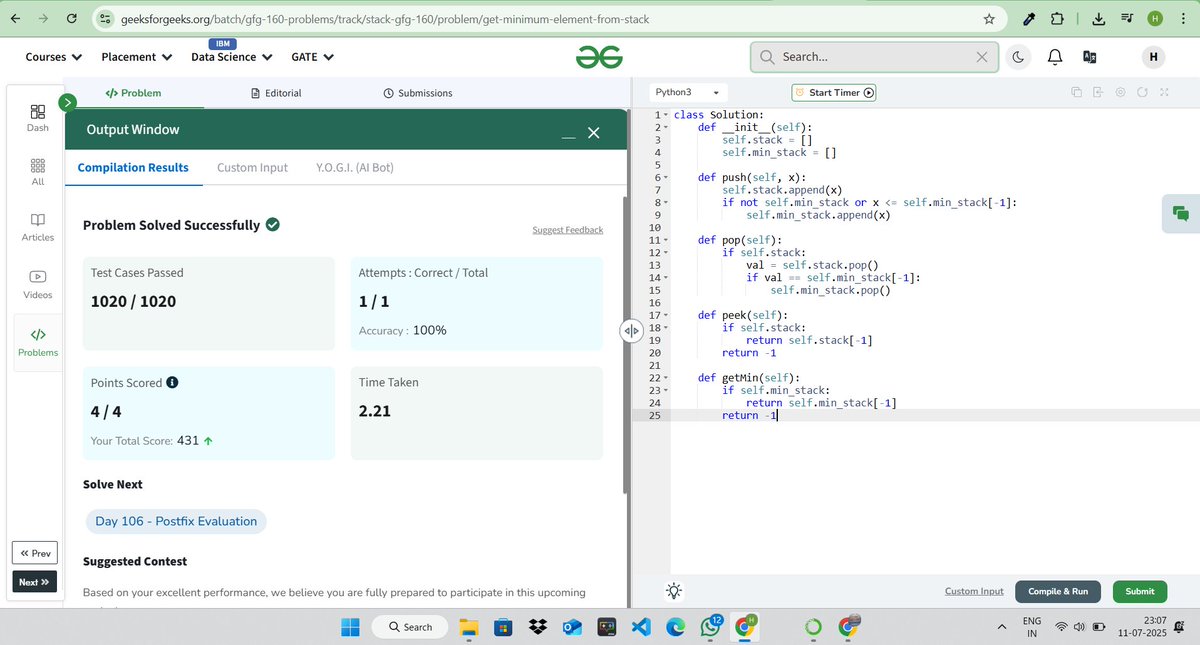
Task: Collapse class Solution fold arrow on line 1
Action: pyautogui.click(x=664, y=115)
